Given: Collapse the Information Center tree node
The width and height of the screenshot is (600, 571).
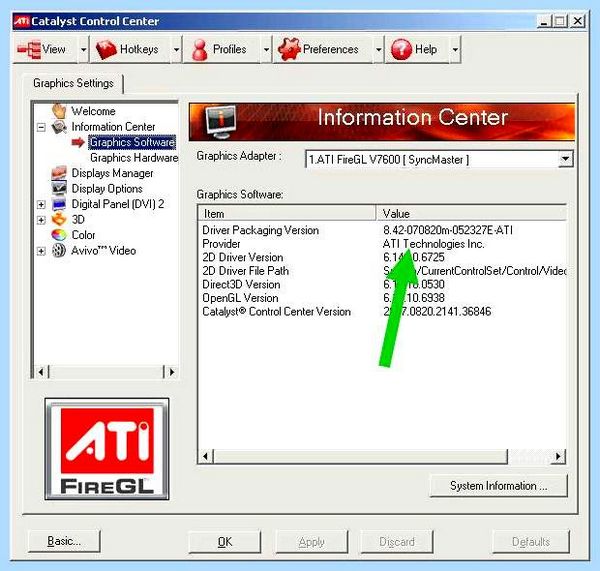Looking at the screenshot, I should (x=41, y=127).
